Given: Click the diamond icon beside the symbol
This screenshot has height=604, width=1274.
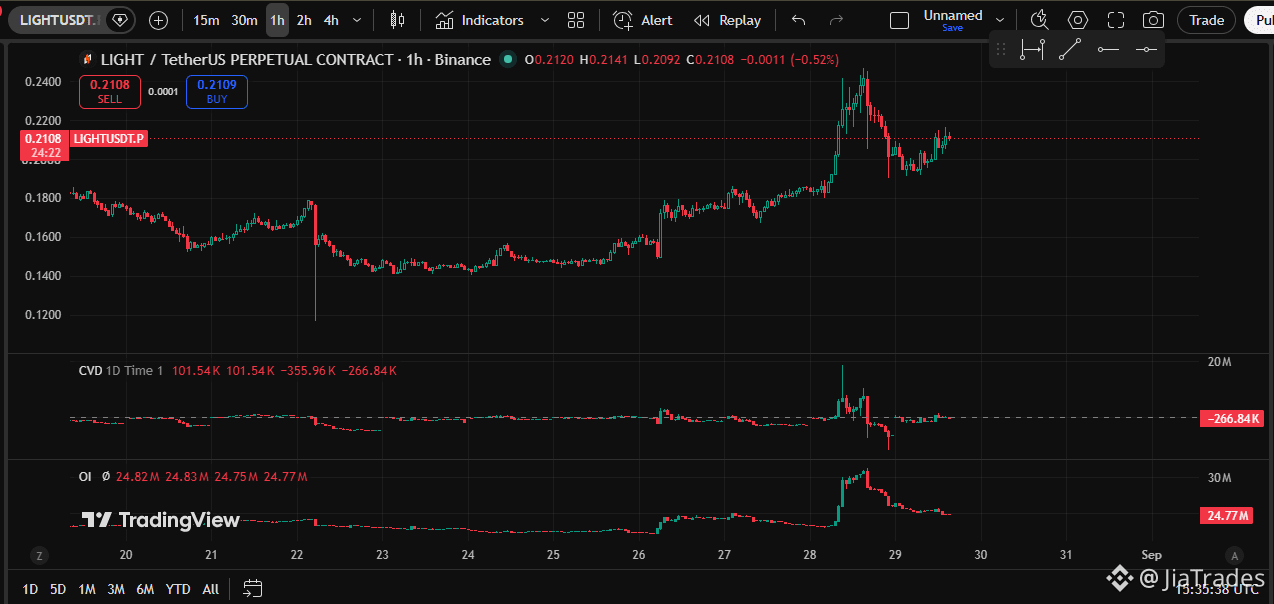Looking at the screenshot, I should [x=120, y=20].
